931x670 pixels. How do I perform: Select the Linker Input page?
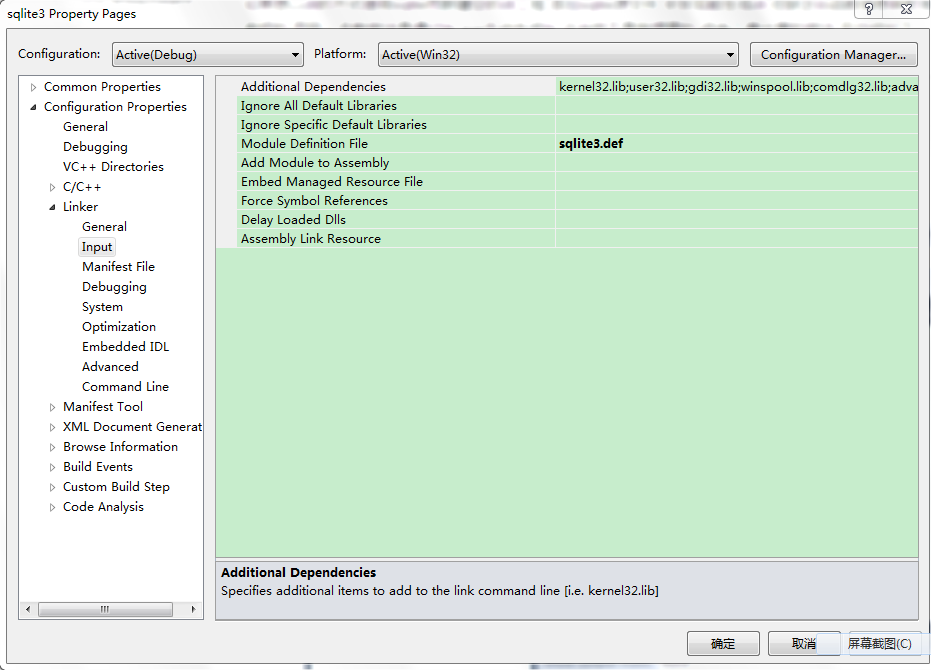97,246
